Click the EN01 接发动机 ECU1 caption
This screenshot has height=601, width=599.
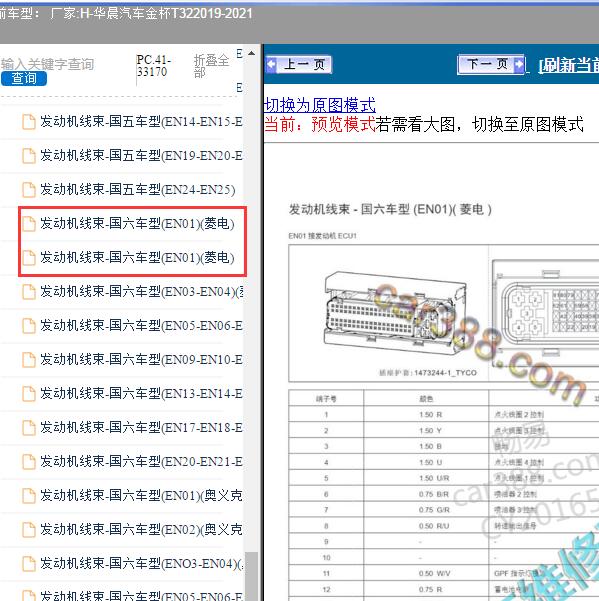pyautogui.click(x=322, y=236)
